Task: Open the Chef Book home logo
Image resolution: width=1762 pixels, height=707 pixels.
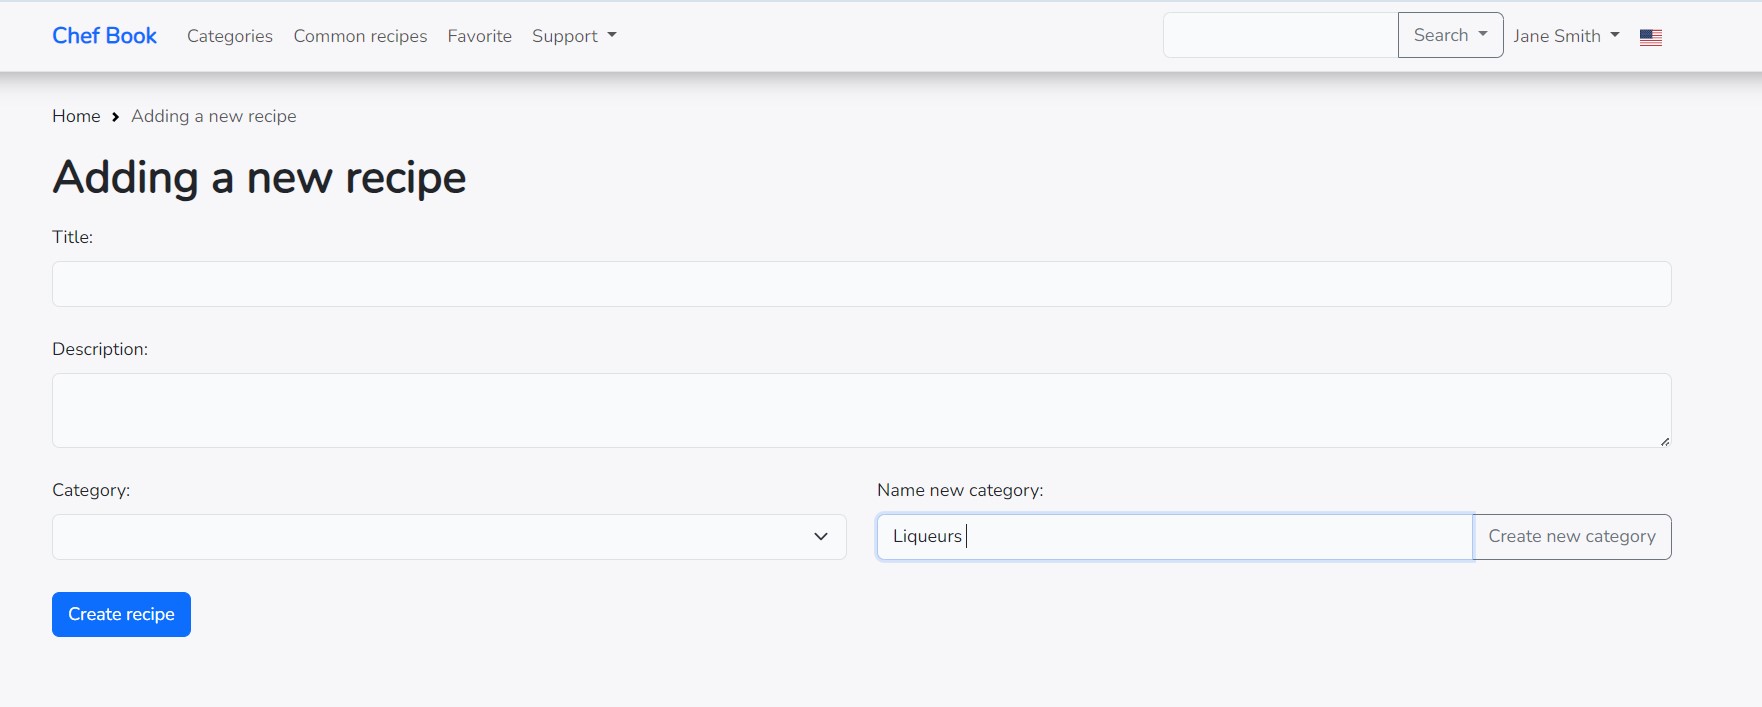Action: tap(104, 36)
